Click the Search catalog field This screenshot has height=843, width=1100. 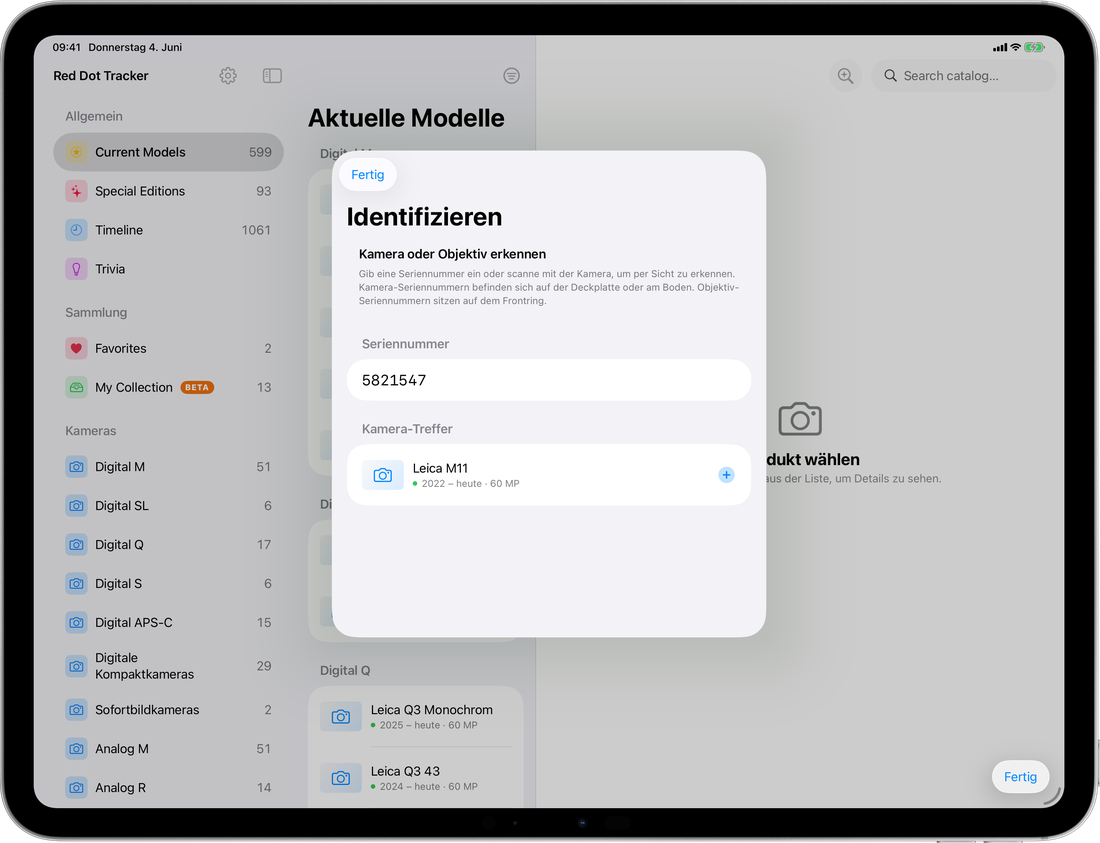(963, 76)
